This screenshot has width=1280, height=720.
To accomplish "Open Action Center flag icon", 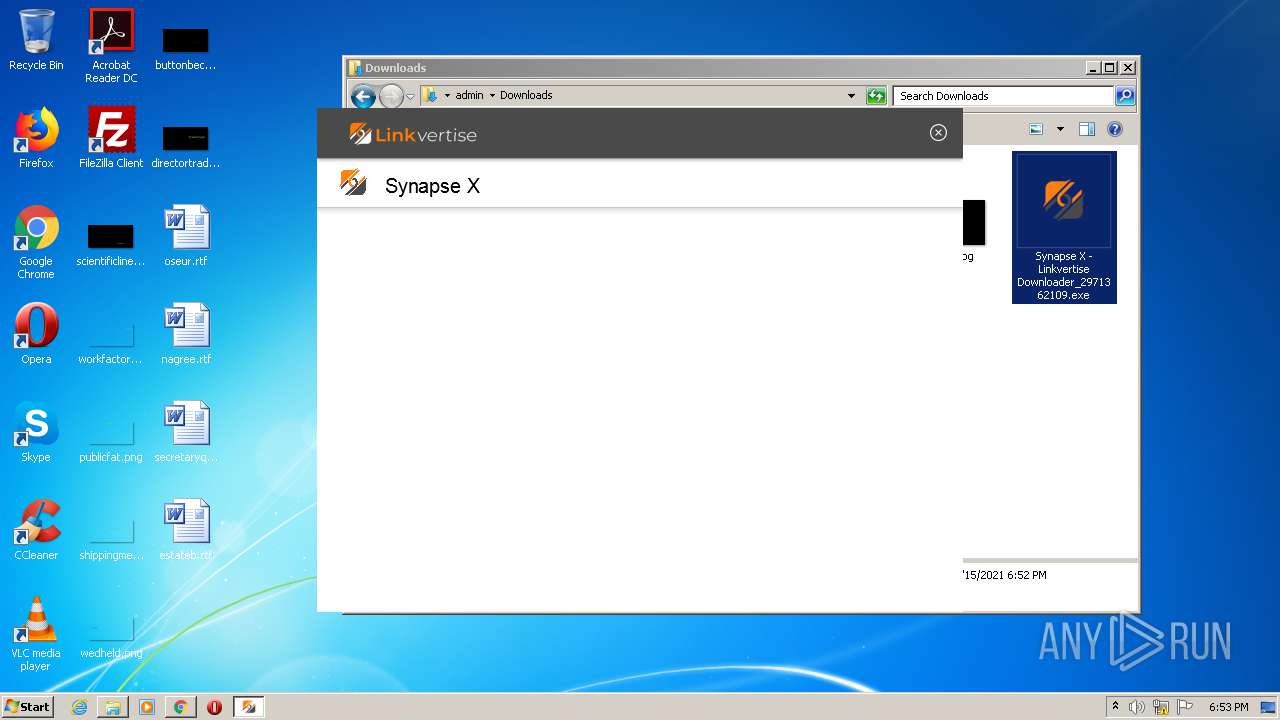I will tap(1184, 707).
